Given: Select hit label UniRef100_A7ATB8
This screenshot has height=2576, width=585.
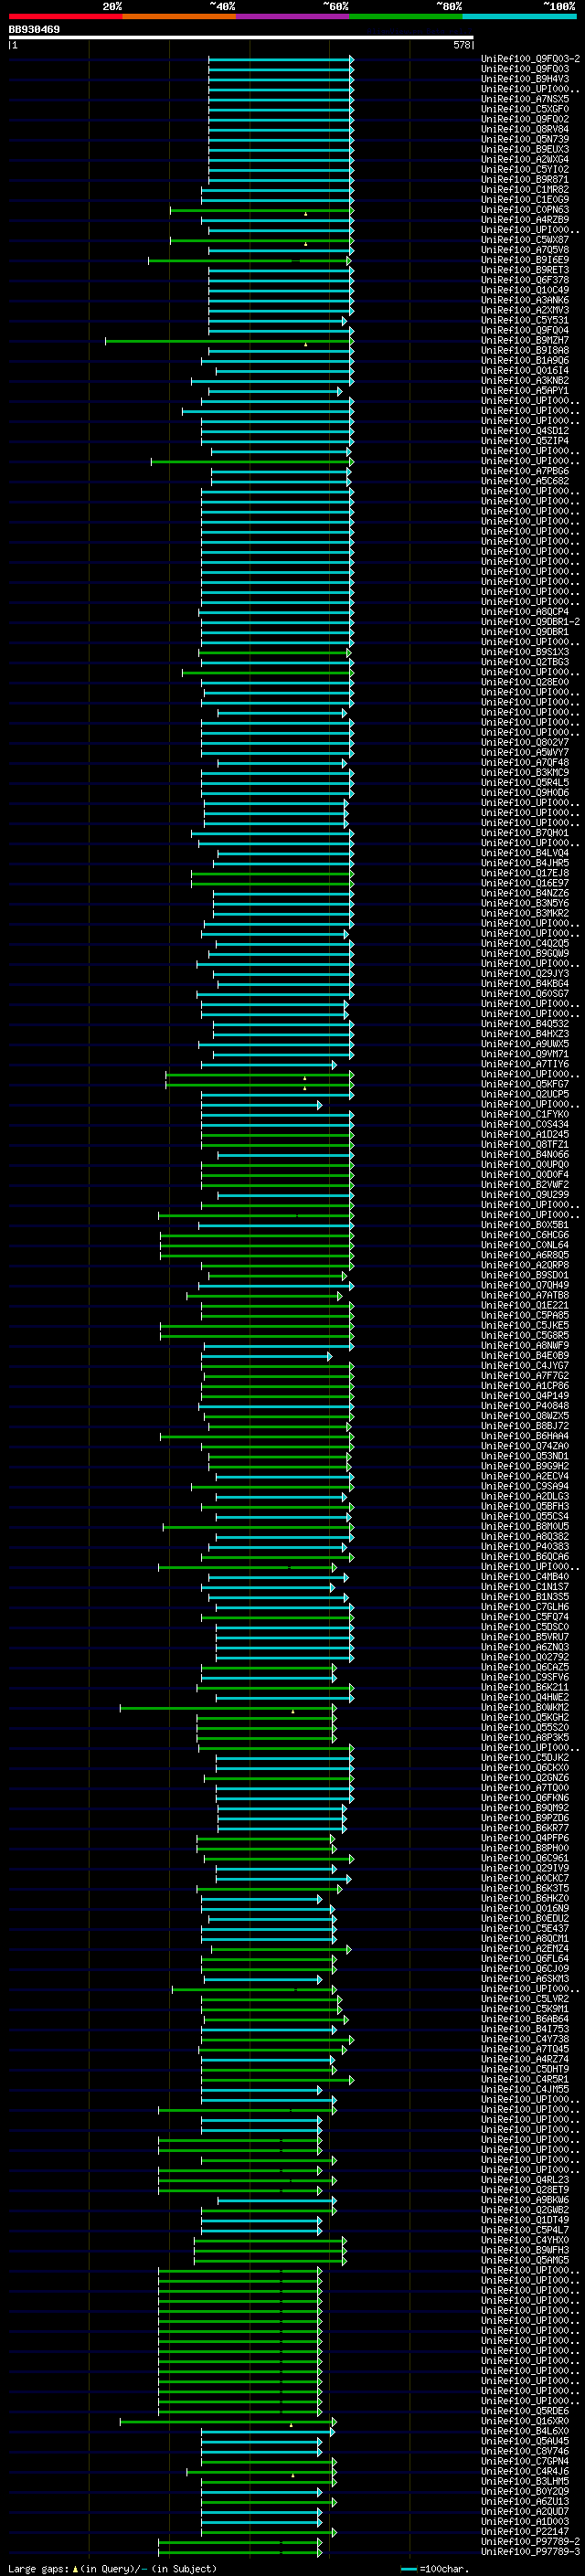Looking at the screenshot, I should click(525, 1295).
